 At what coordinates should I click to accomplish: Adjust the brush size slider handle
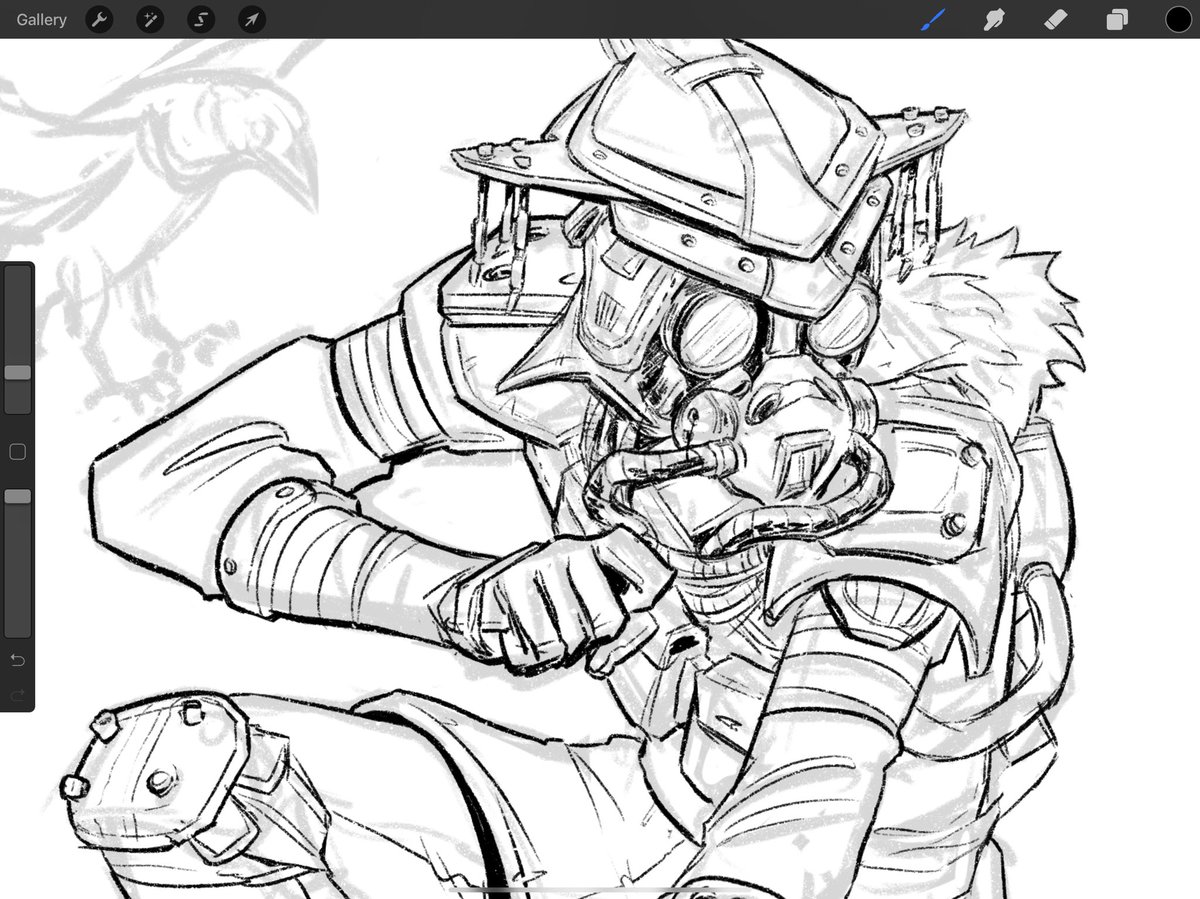(x=17, y=372)
